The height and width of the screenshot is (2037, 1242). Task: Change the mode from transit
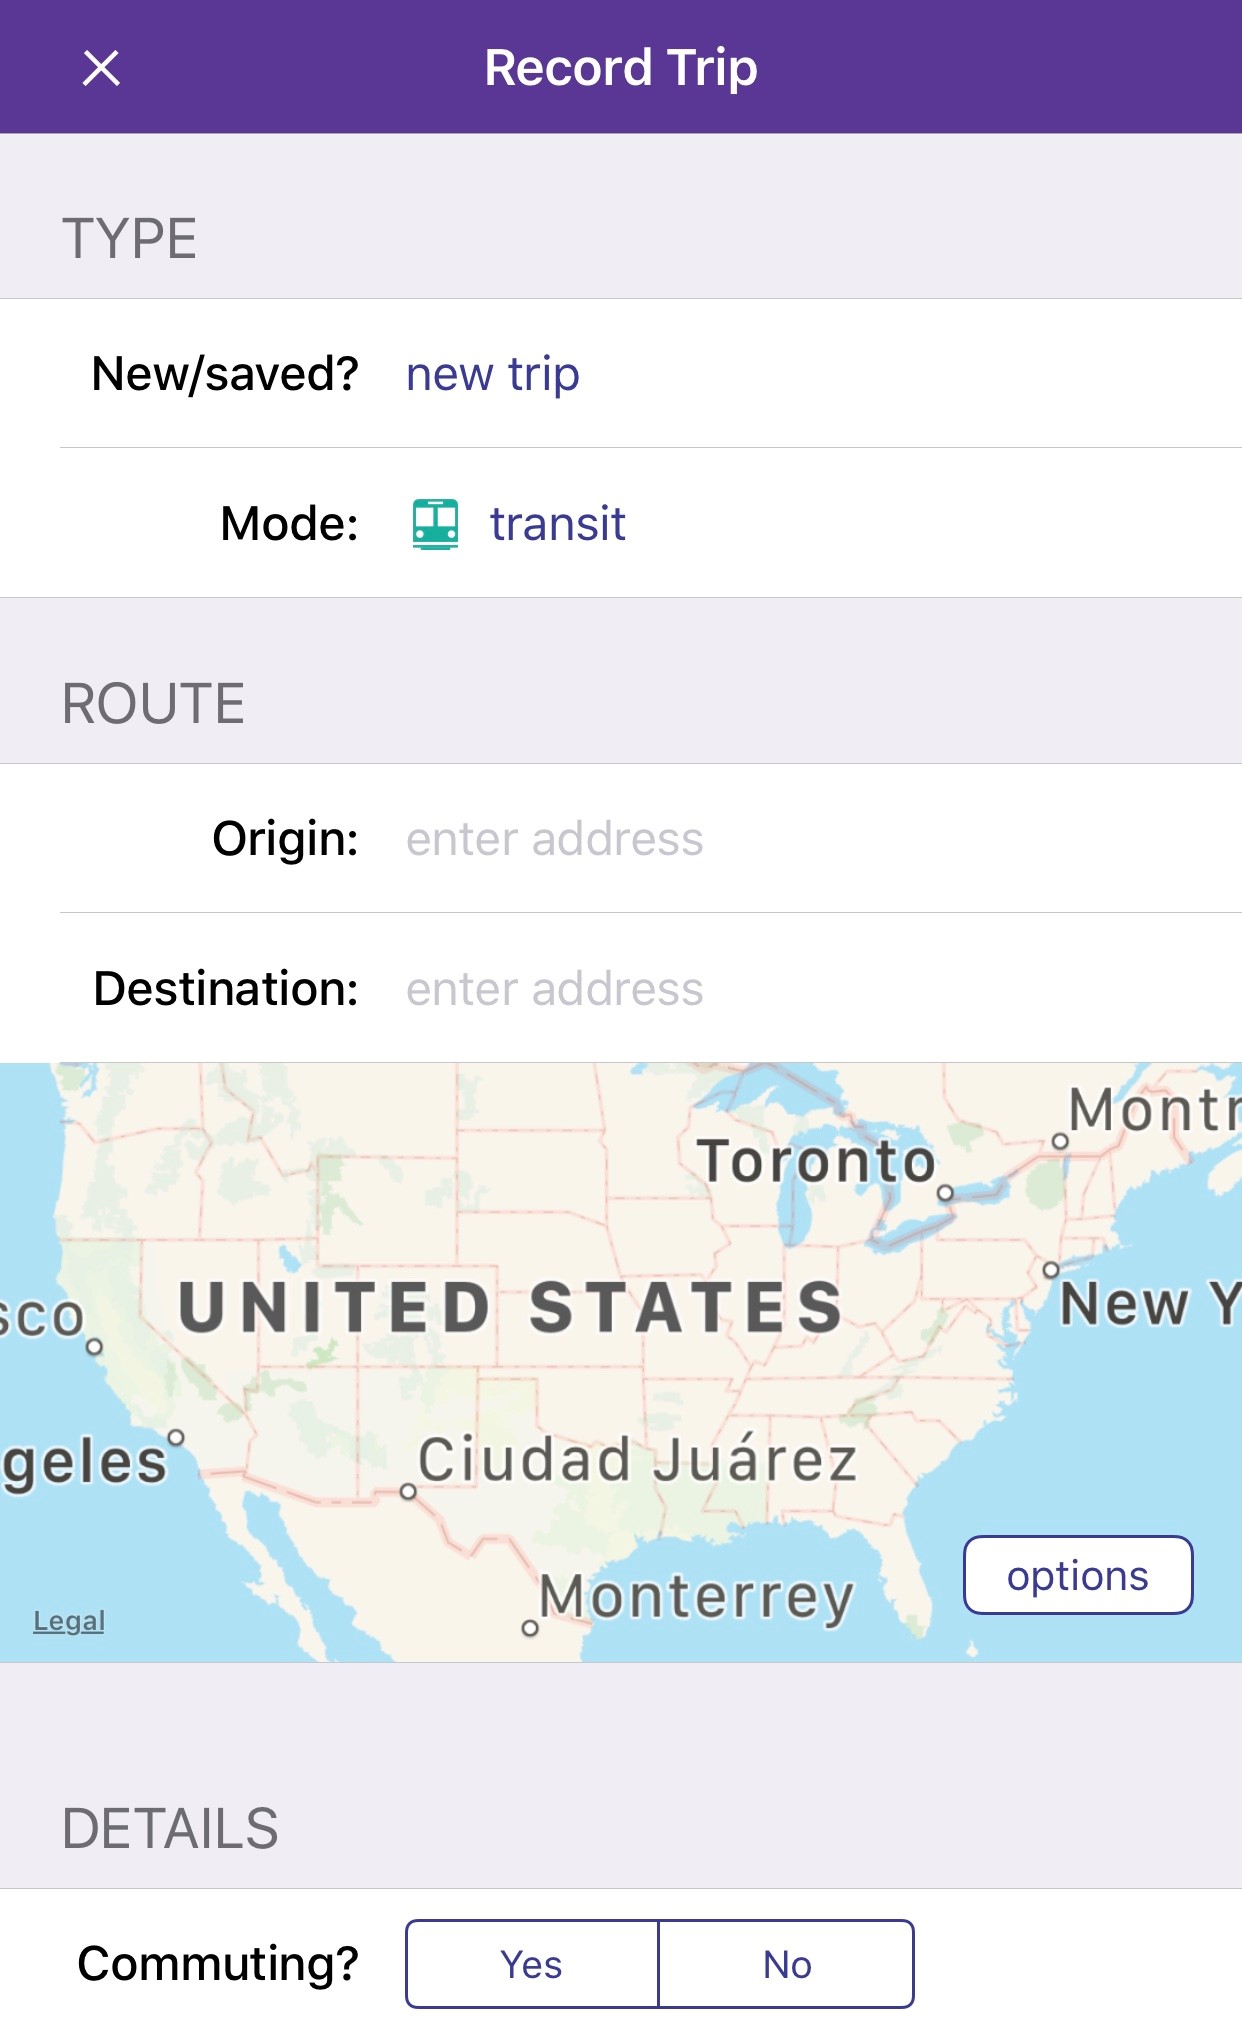557,524
